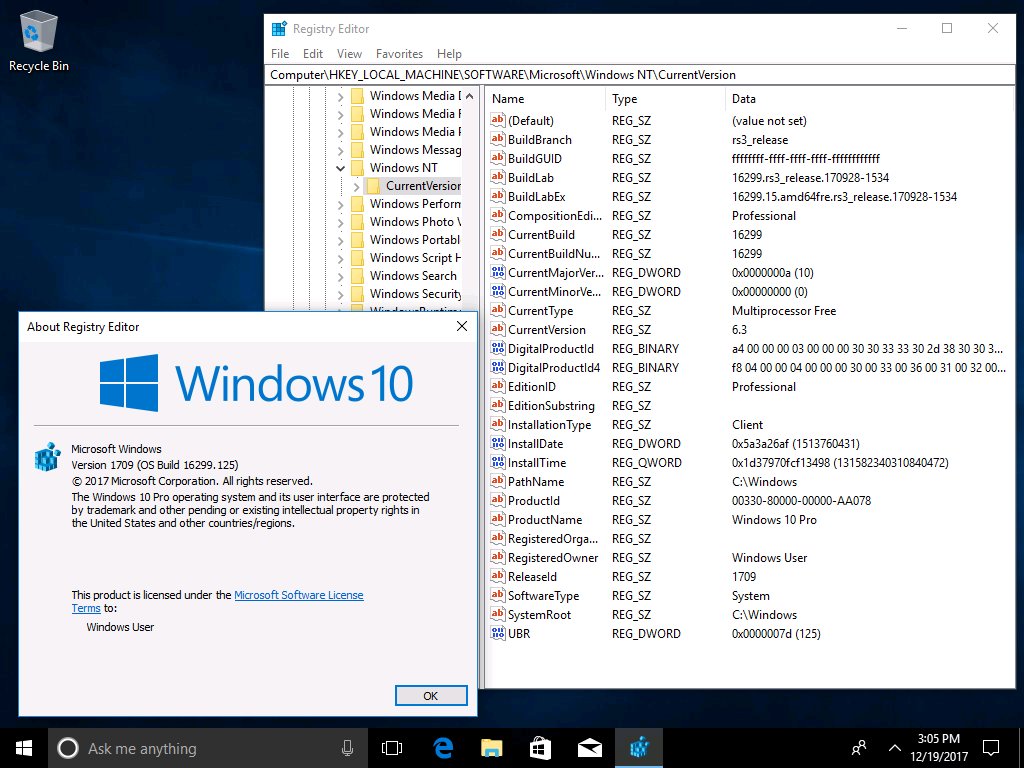Click the tree pane scroll up arrow
The height and width of the screenshot is (768, 1024).
click(x=470, y=96)
